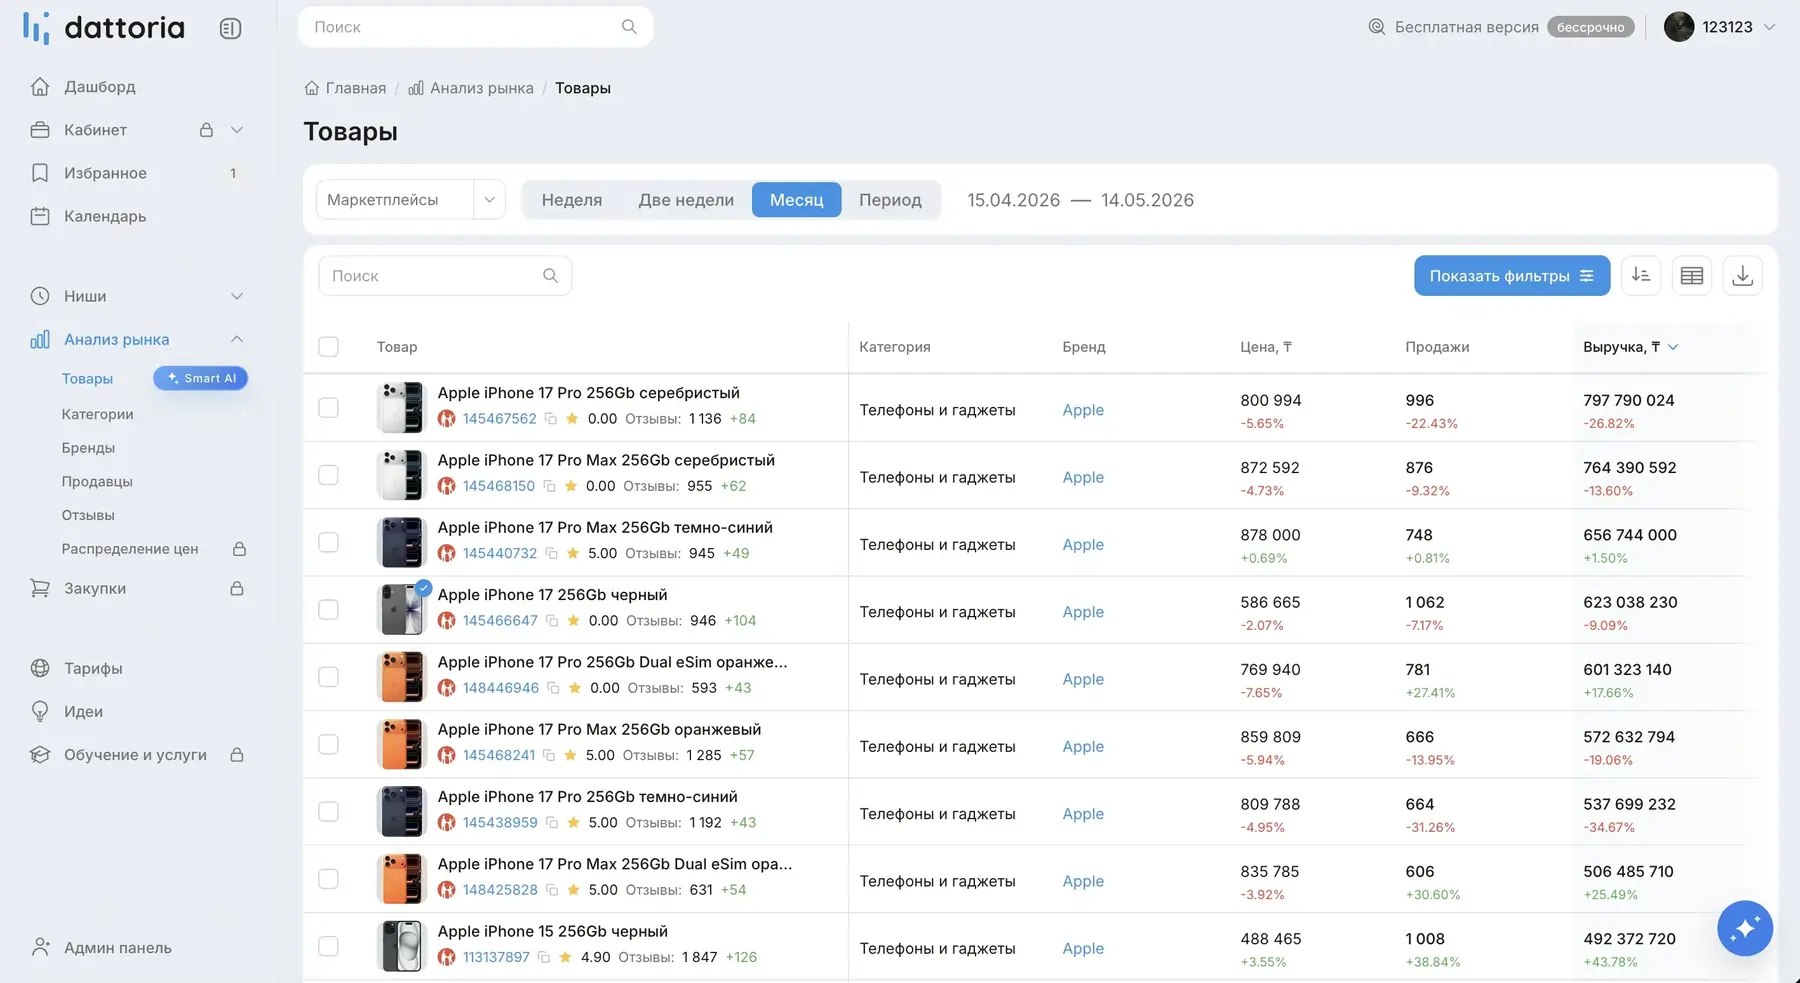Open the 123123 account menu
This screenshot has width=1800, height=983.
[x=1720, y=27]
